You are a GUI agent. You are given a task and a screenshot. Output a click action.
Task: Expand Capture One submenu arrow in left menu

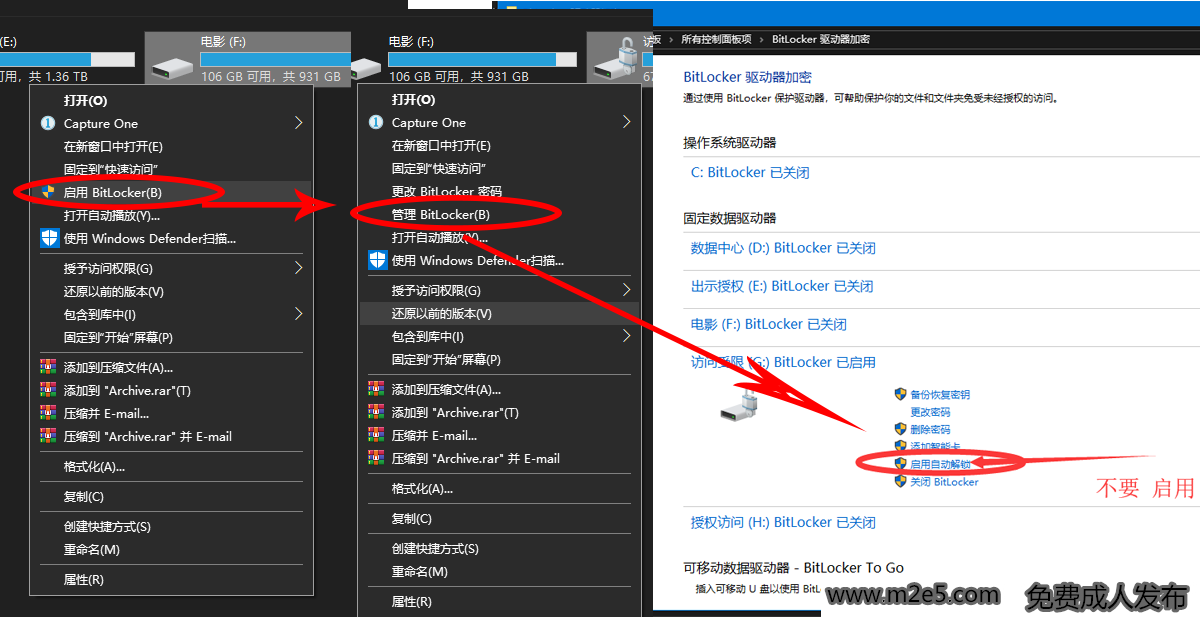click(298, 123)
